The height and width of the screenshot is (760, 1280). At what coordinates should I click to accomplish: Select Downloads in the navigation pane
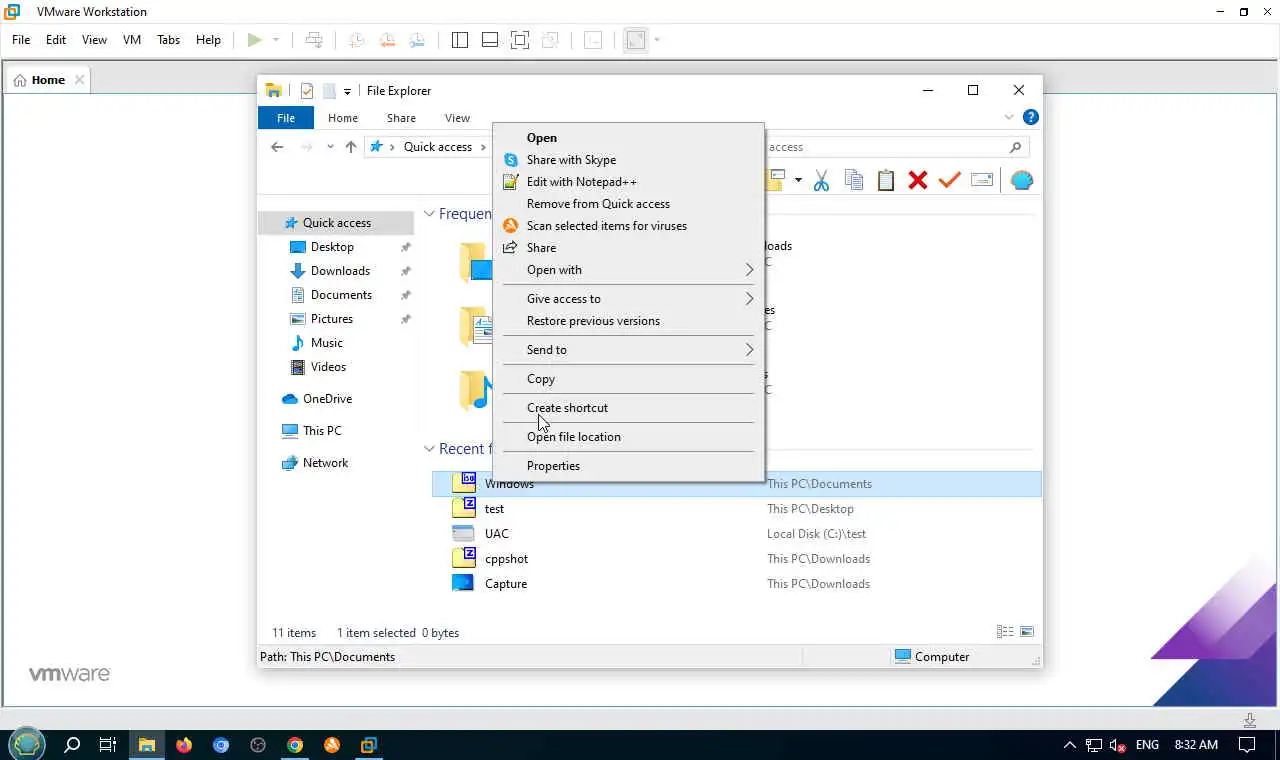coord(340,271)
